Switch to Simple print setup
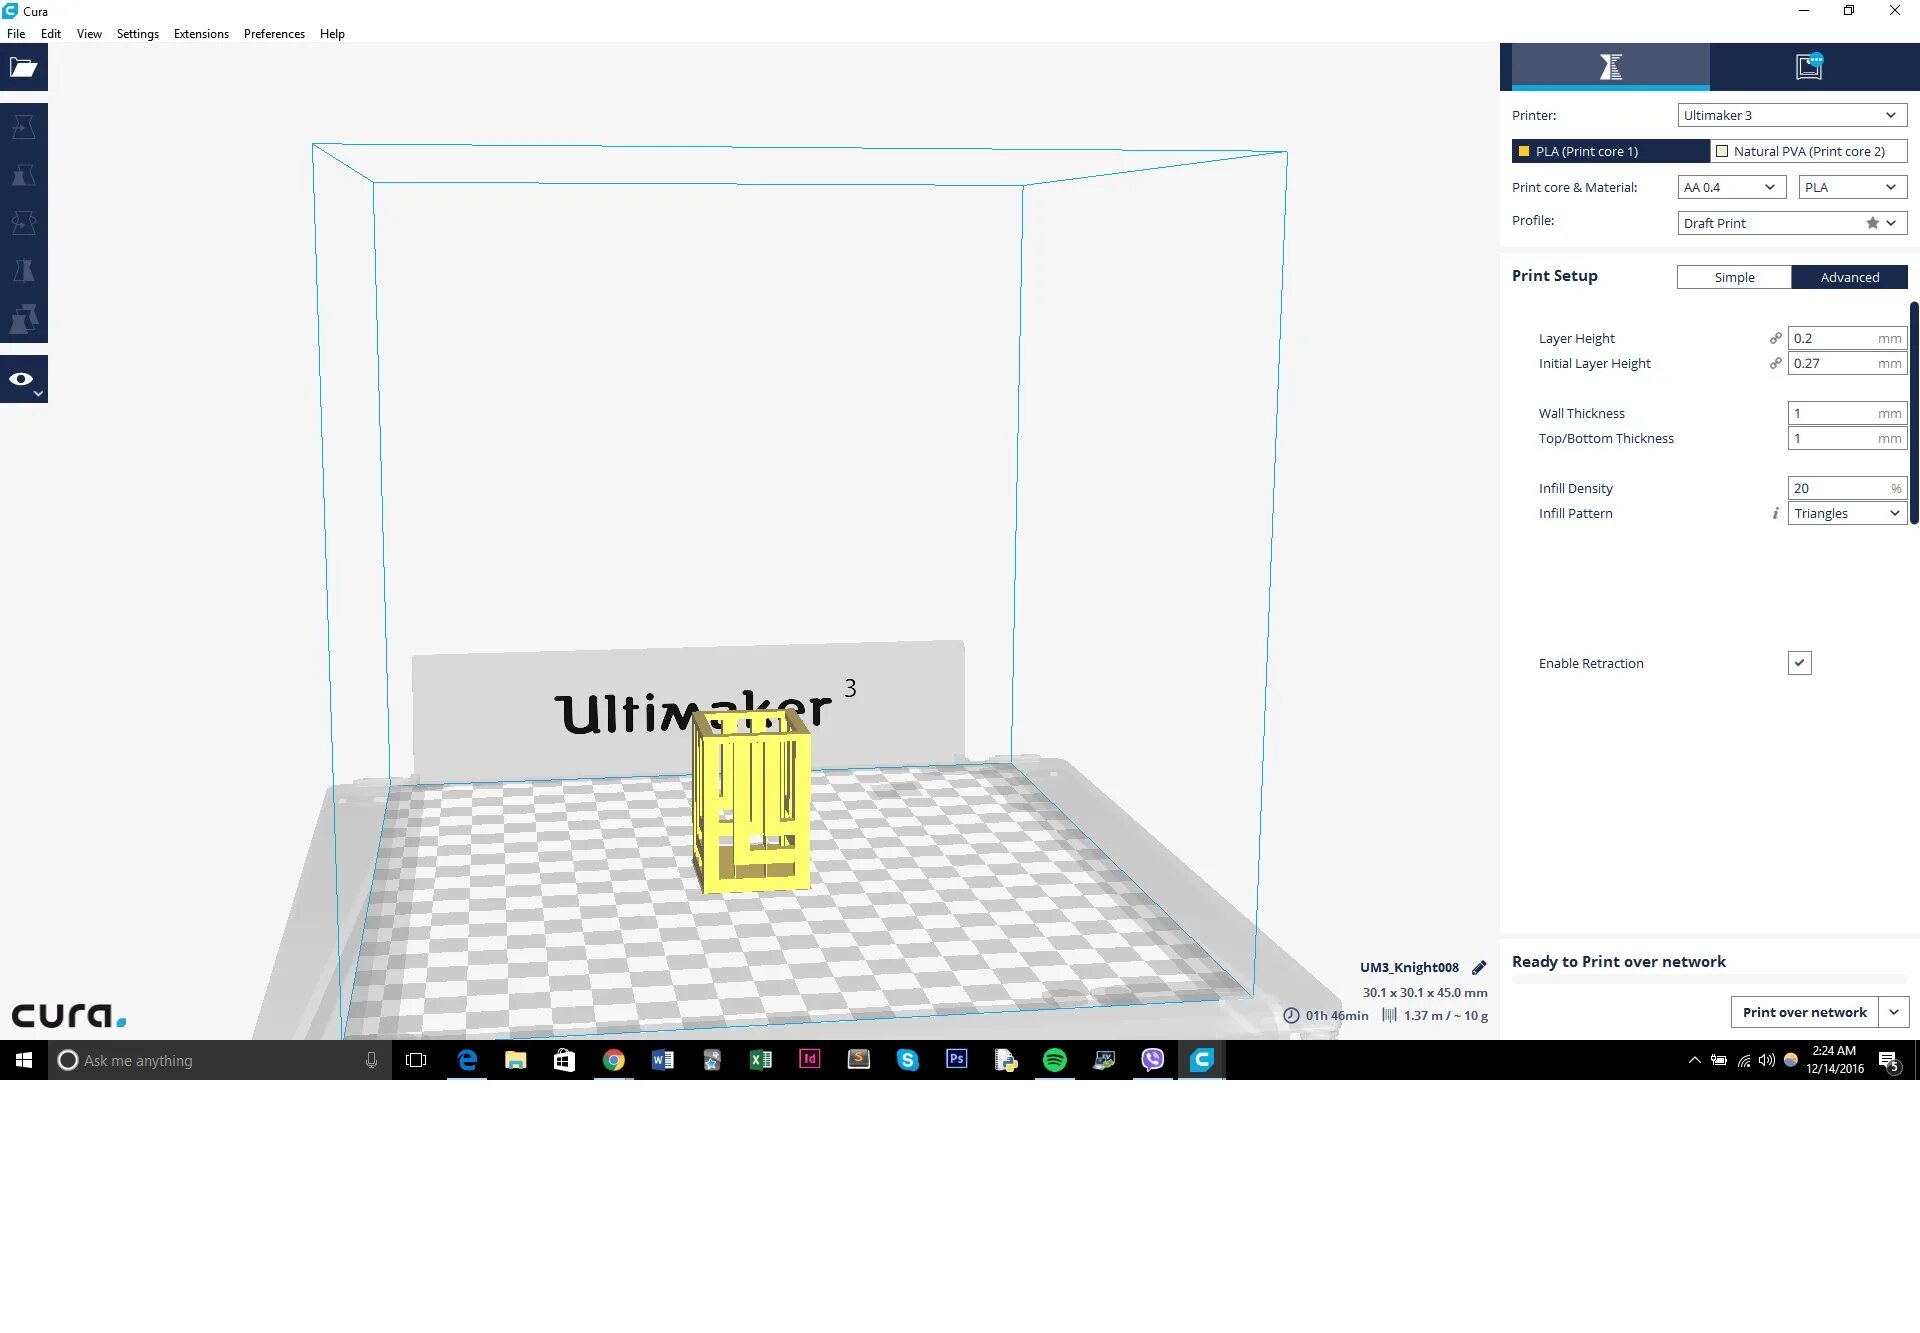Screen dimensions: 1920x1333 coord(1734,277)
